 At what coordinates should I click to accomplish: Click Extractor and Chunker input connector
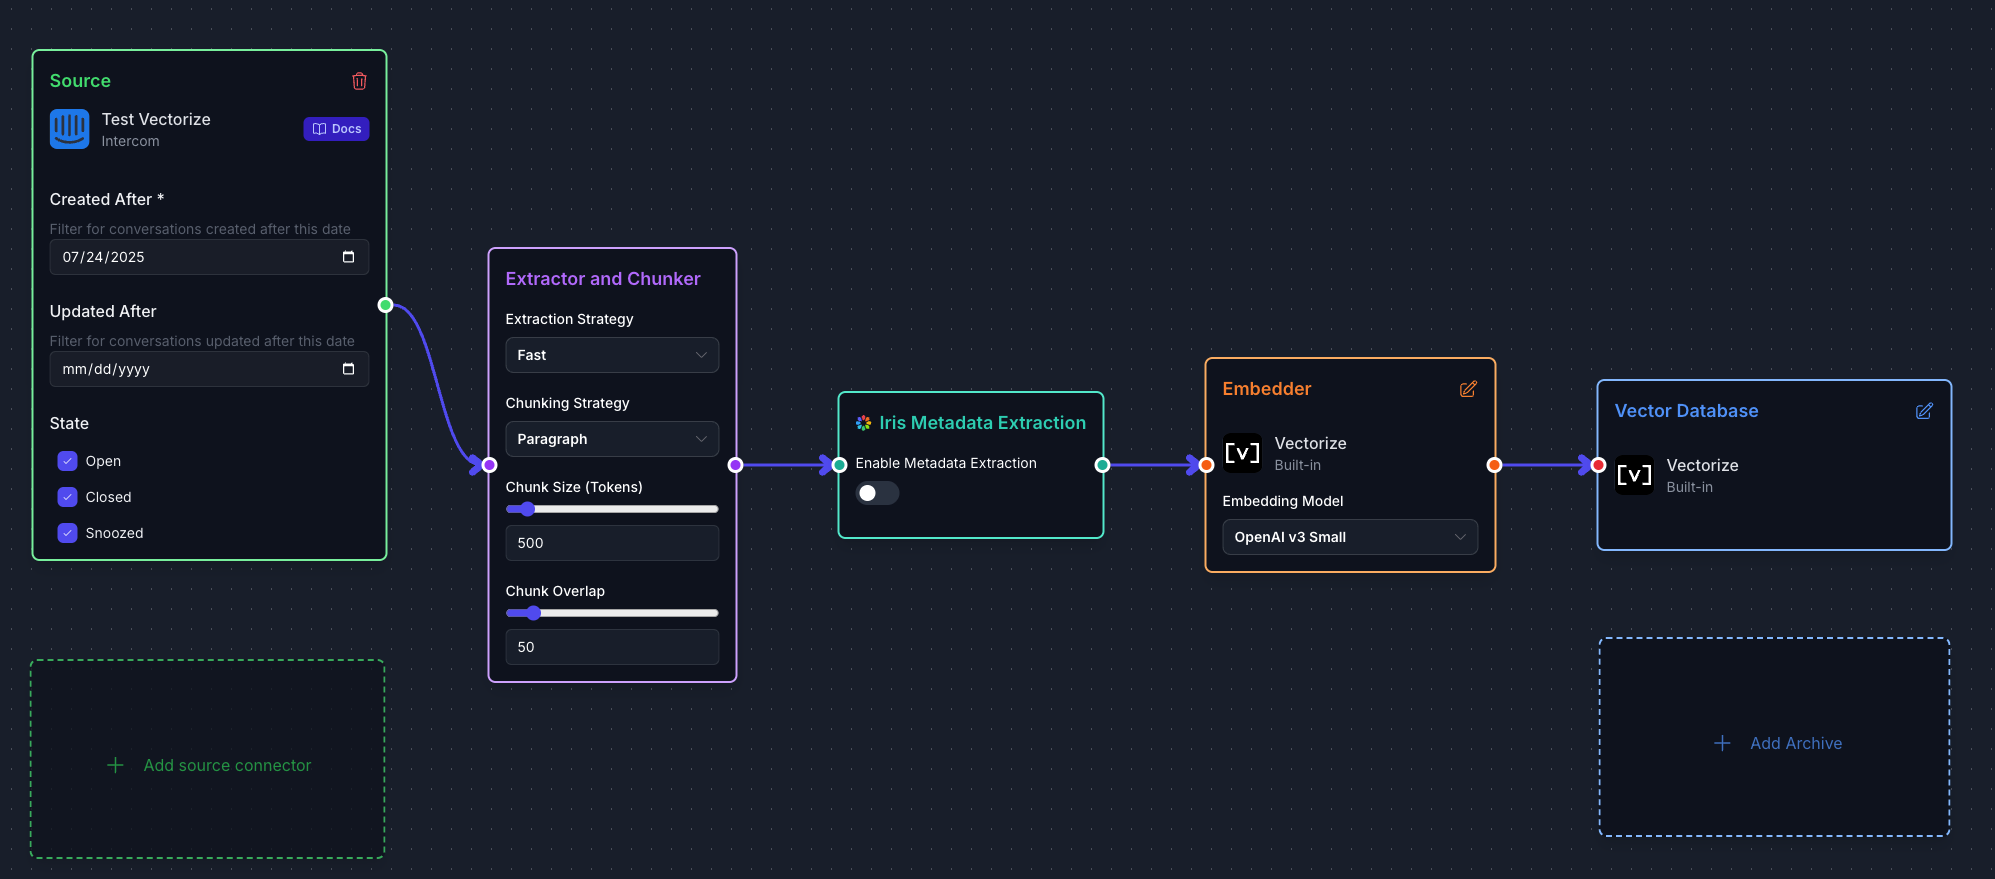[x=489, y=465]
